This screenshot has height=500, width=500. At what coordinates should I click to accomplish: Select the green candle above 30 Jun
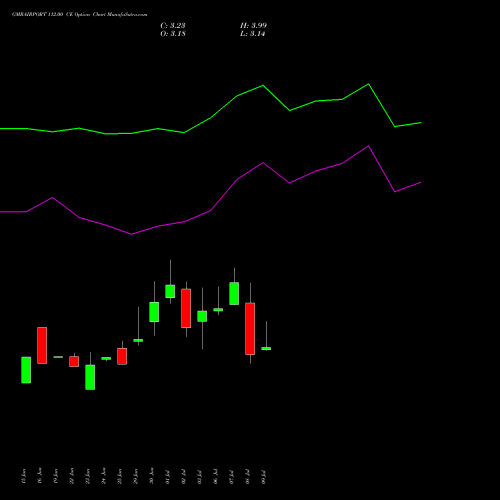click(154, 312)
